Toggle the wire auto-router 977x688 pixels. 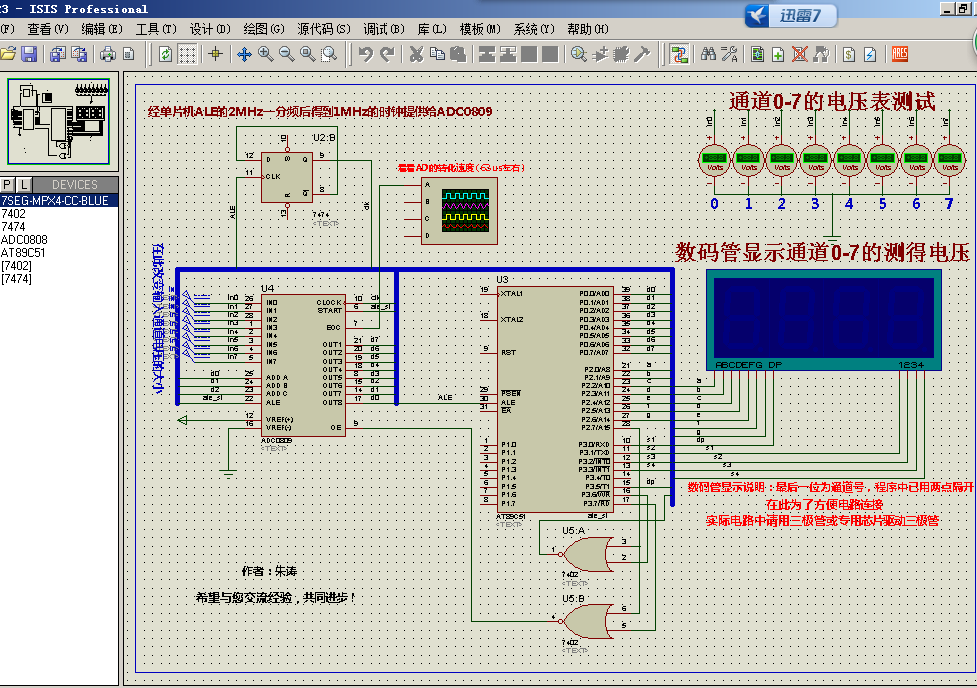679,54
